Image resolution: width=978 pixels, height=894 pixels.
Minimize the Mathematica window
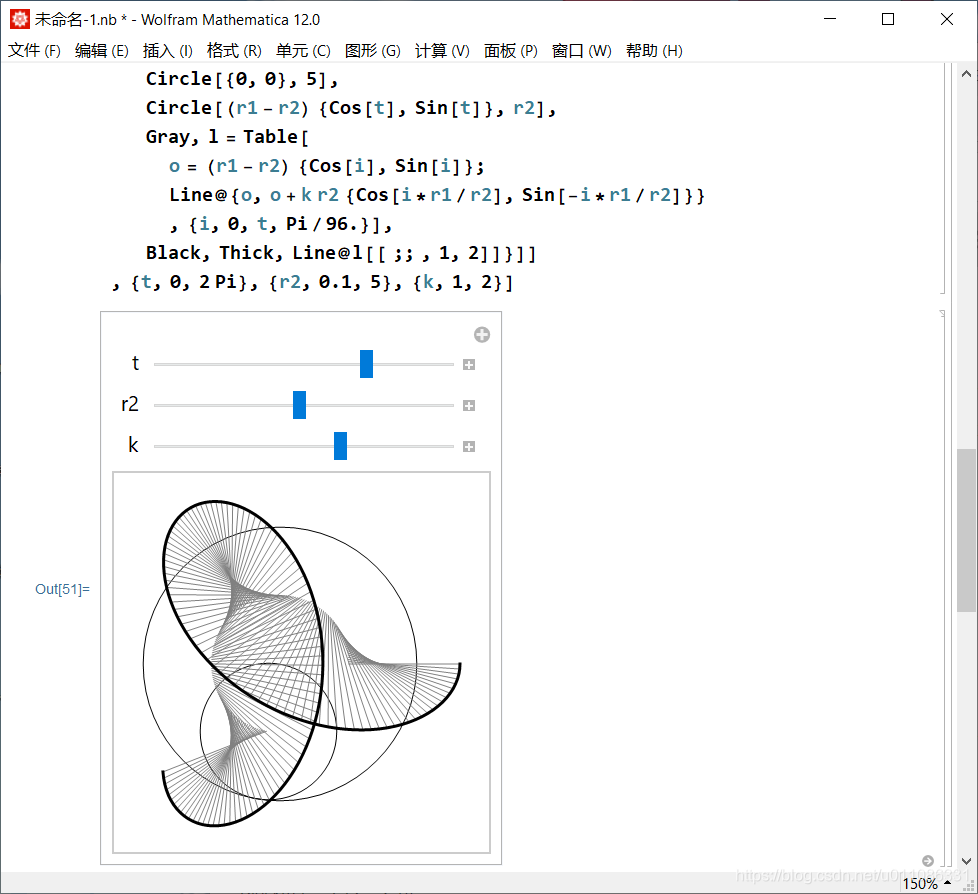click(x=830, y=19)
